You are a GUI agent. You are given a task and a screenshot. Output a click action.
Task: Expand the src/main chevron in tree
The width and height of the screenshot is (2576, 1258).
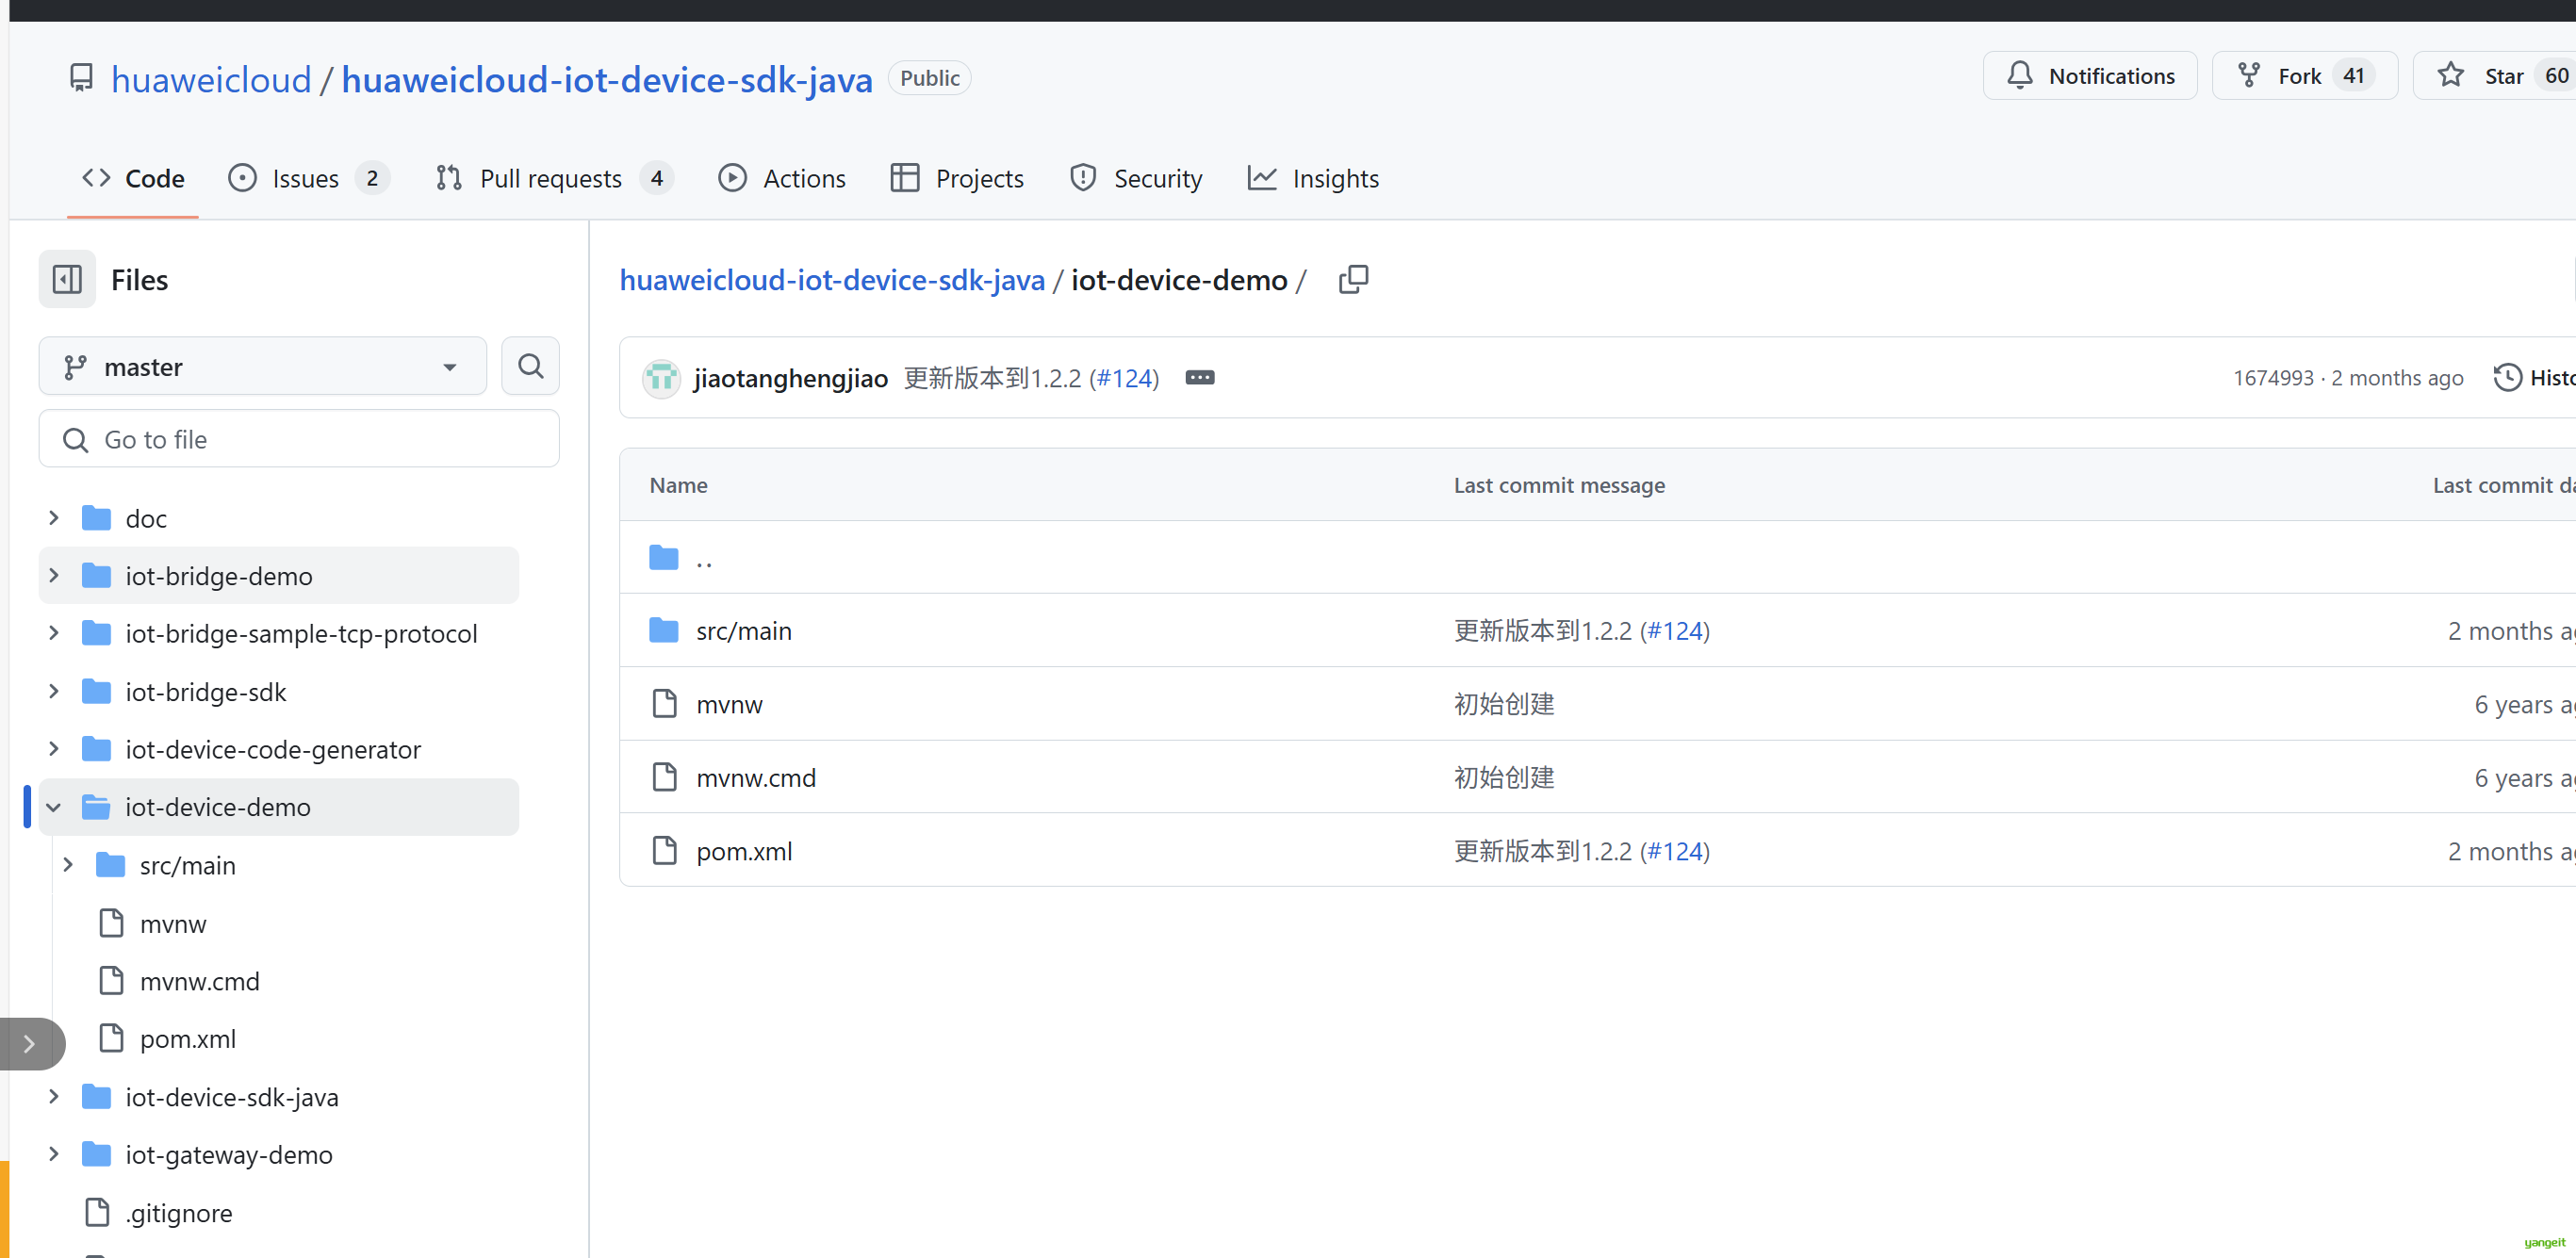point(68,865)
